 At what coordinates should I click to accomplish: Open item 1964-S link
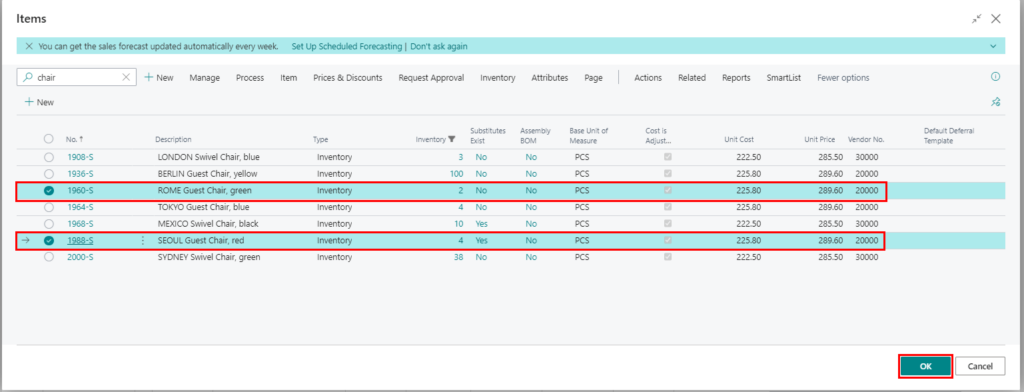pos(80,207)
